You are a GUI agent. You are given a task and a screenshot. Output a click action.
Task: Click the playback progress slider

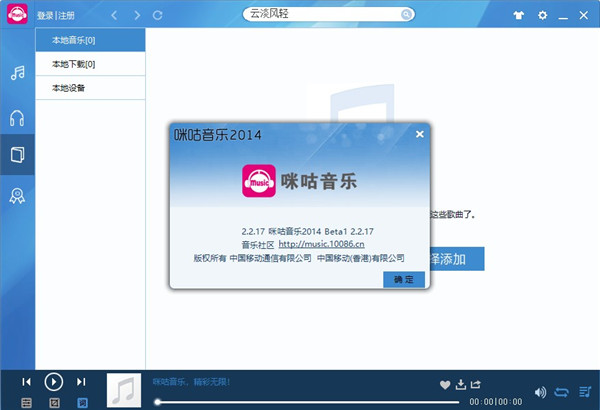click(x=308, y=402)
